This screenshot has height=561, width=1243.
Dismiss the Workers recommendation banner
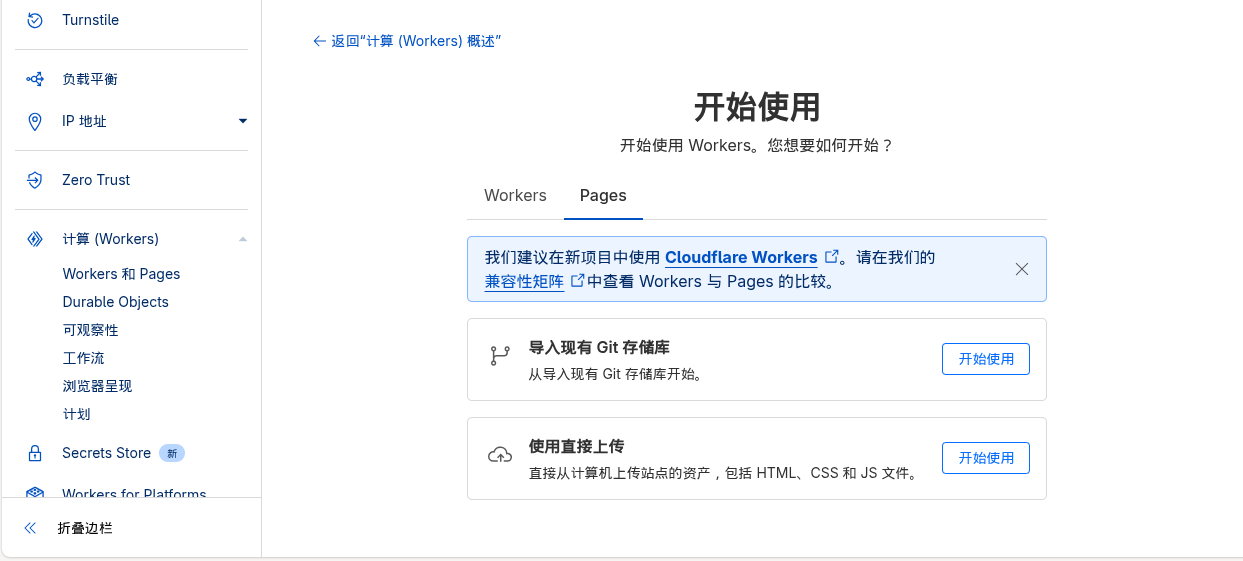[1021, 269]
